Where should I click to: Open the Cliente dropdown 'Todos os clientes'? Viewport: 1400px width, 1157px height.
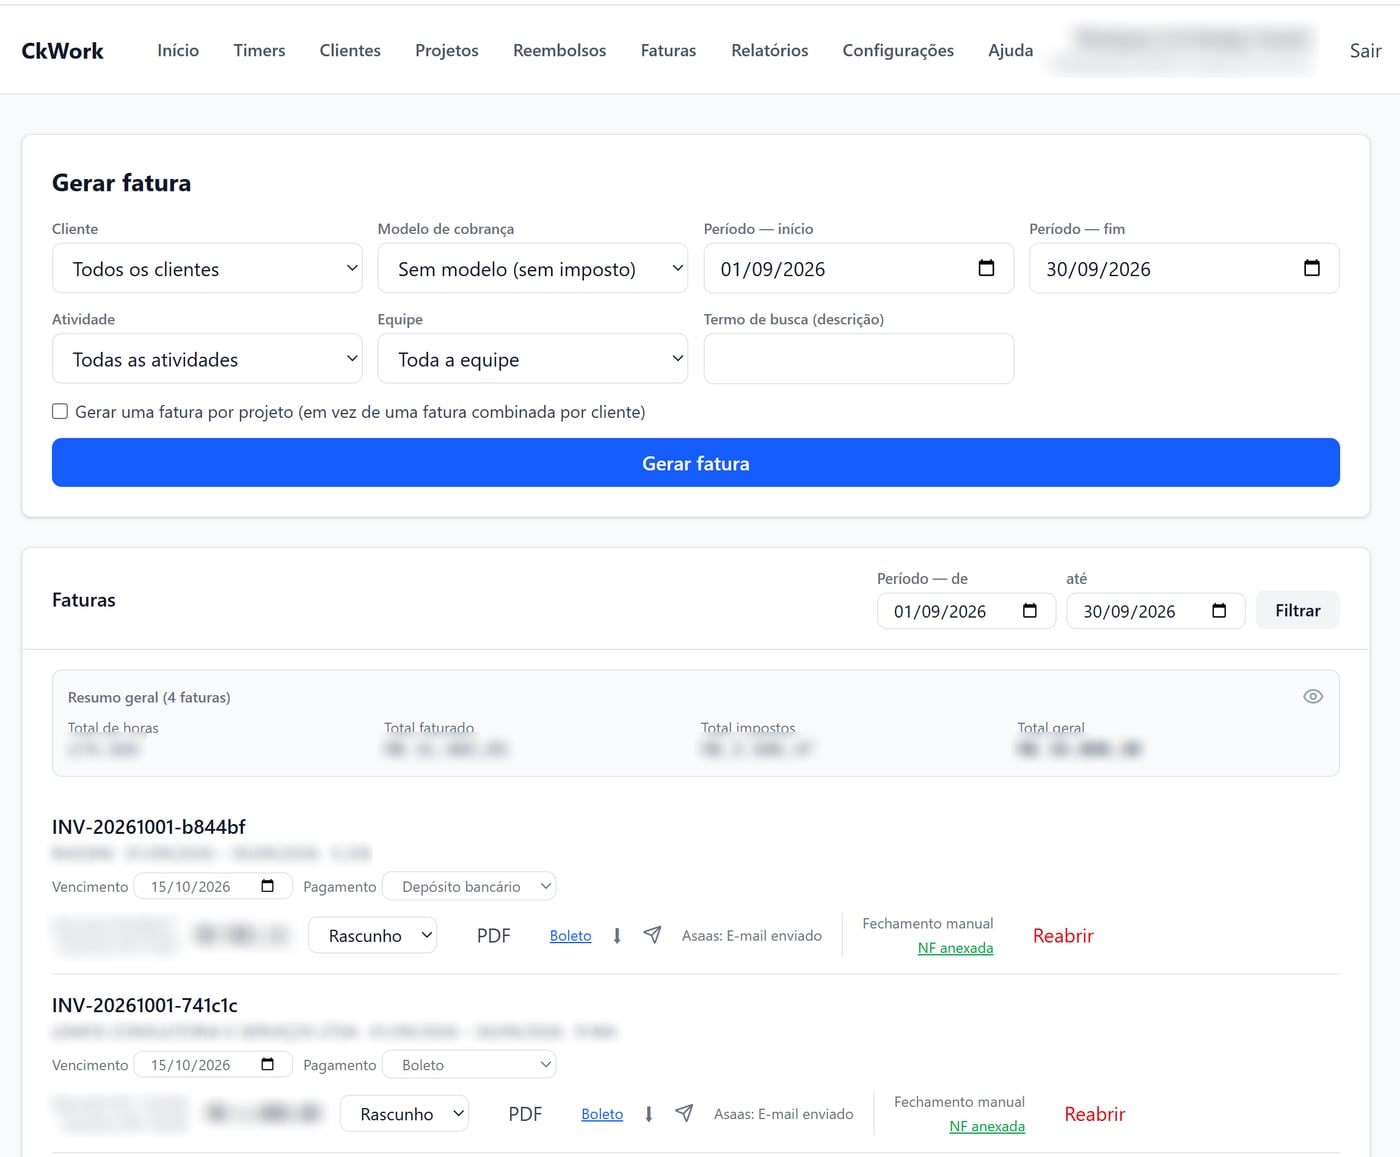(207, 268)
